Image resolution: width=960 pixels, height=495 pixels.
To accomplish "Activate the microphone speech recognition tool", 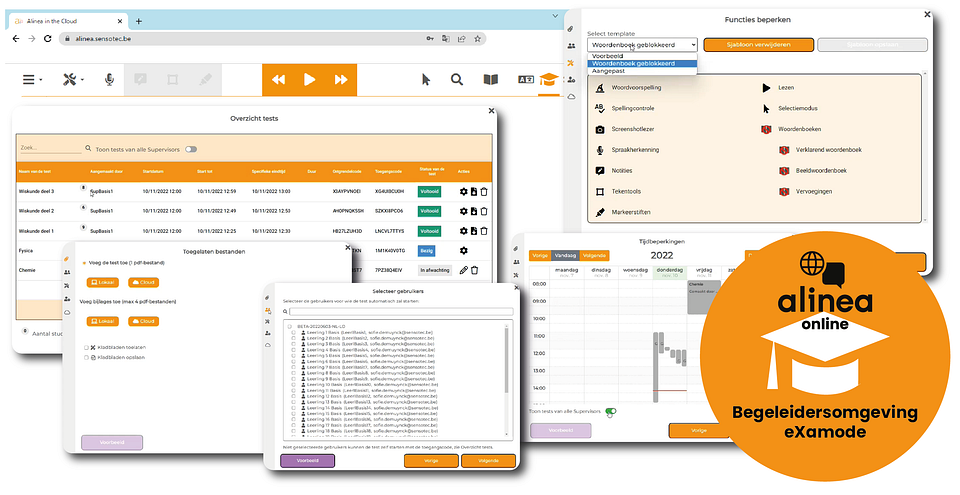I will coord(109,80).
